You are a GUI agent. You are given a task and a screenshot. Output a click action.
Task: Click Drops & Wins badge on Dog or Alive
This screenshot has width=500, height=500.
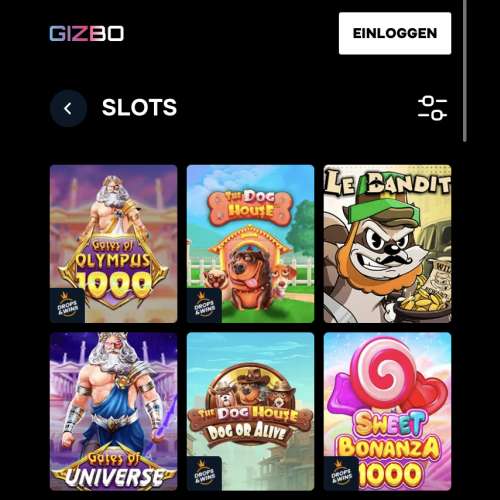(x=204, y=473)
